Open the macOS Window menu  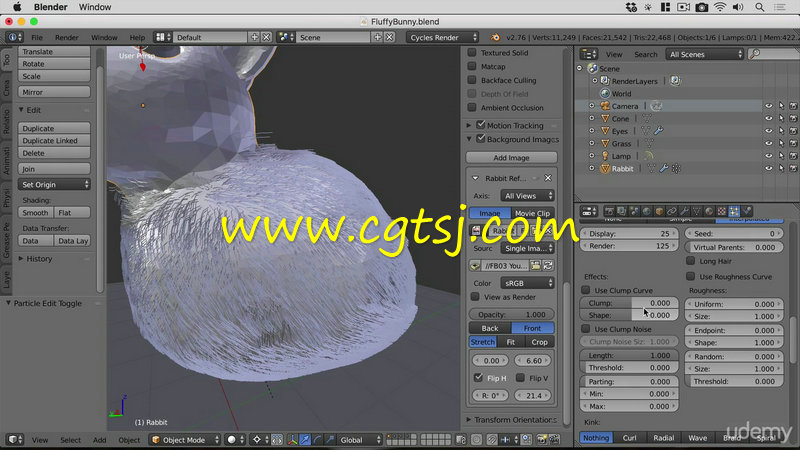pos(95,7)
